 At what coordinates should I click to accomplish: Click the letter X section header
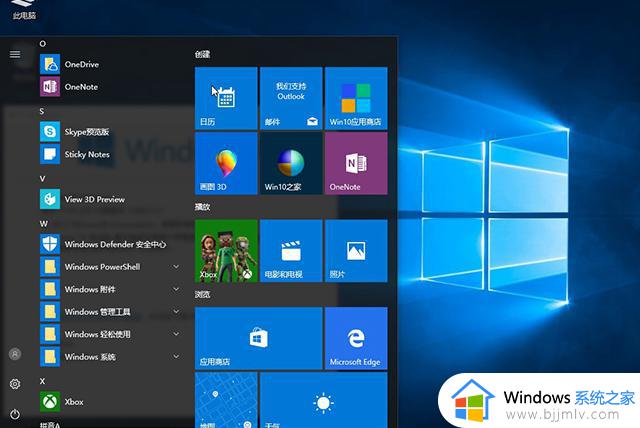point(42,381)
